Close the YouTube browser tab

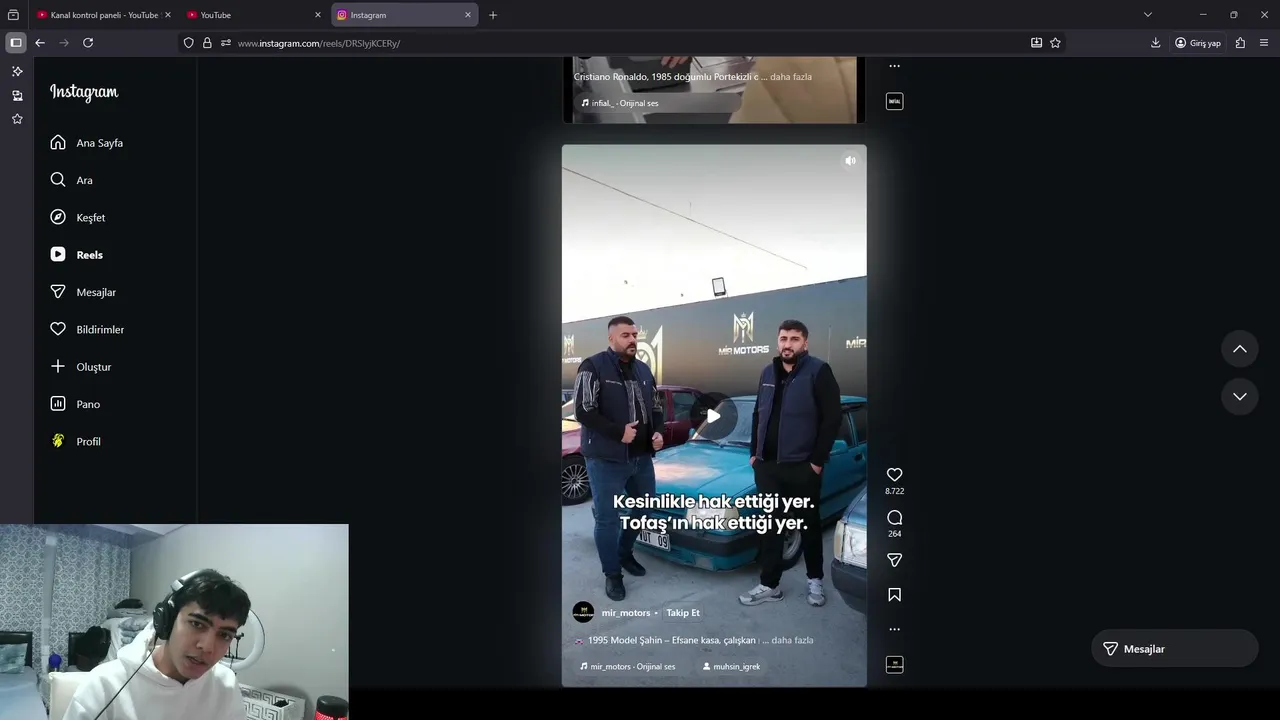[x=318, y=15]
